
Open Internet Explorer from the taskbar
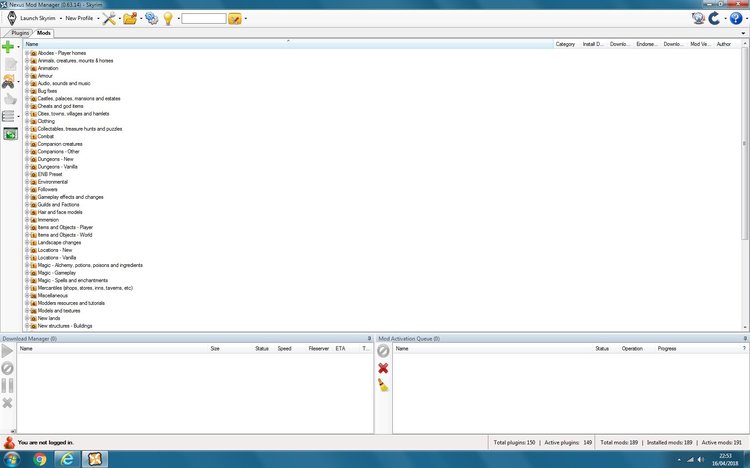(x=67, y=460)
